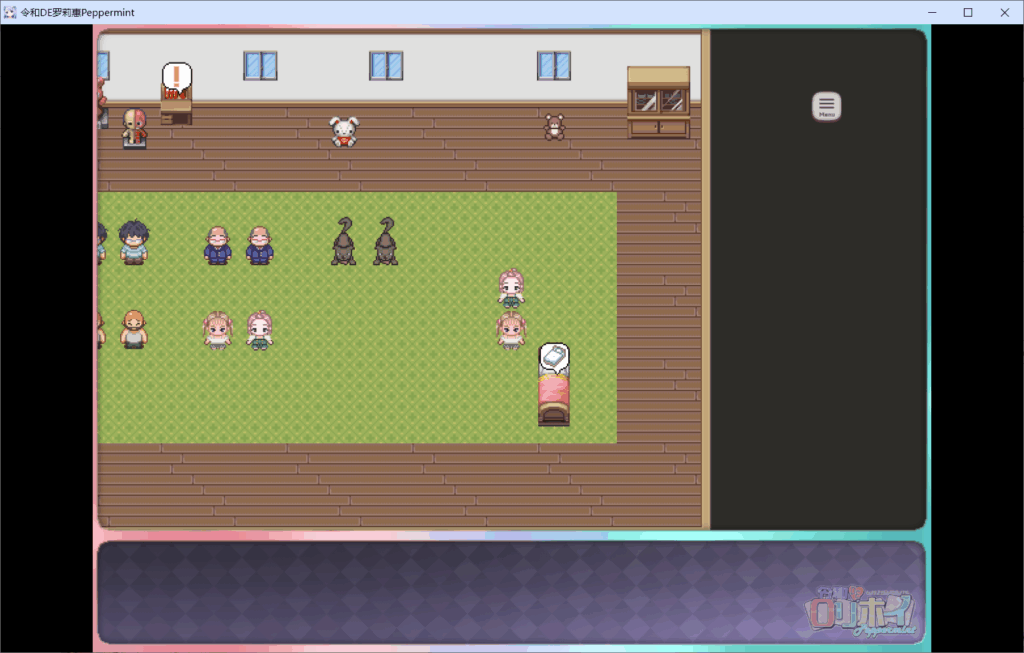
Task: Click the exclamation mark speech bubble
Action: [x=176, y=78]
